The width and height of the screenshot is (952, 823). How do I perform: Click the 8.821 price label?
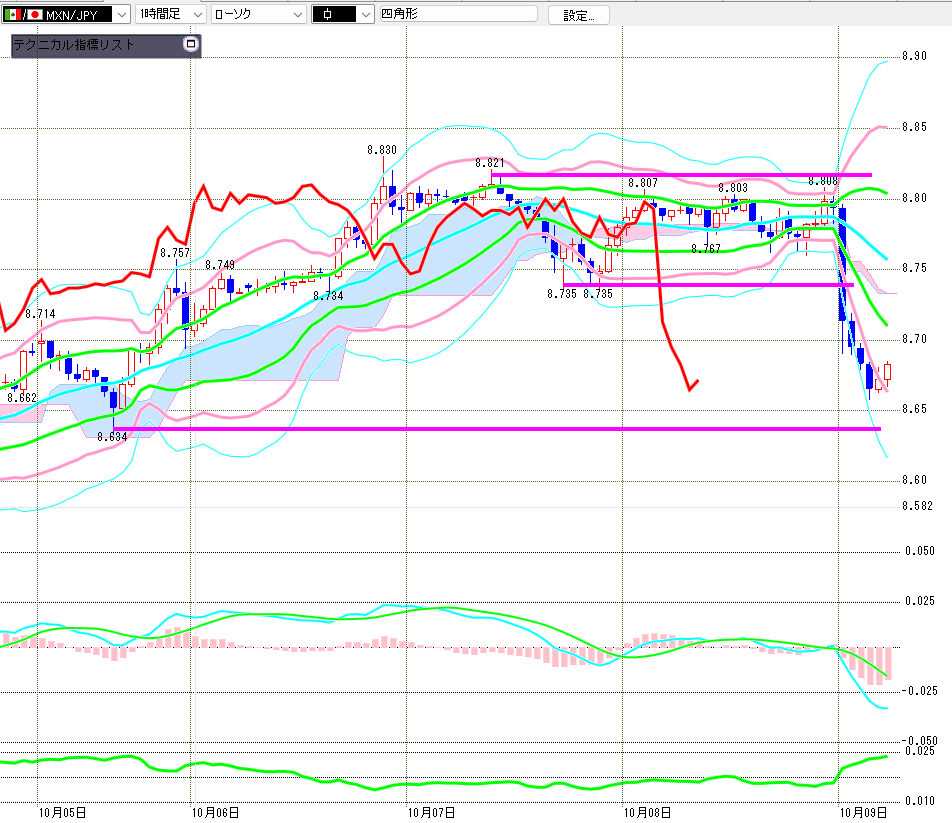click(490, 163)
